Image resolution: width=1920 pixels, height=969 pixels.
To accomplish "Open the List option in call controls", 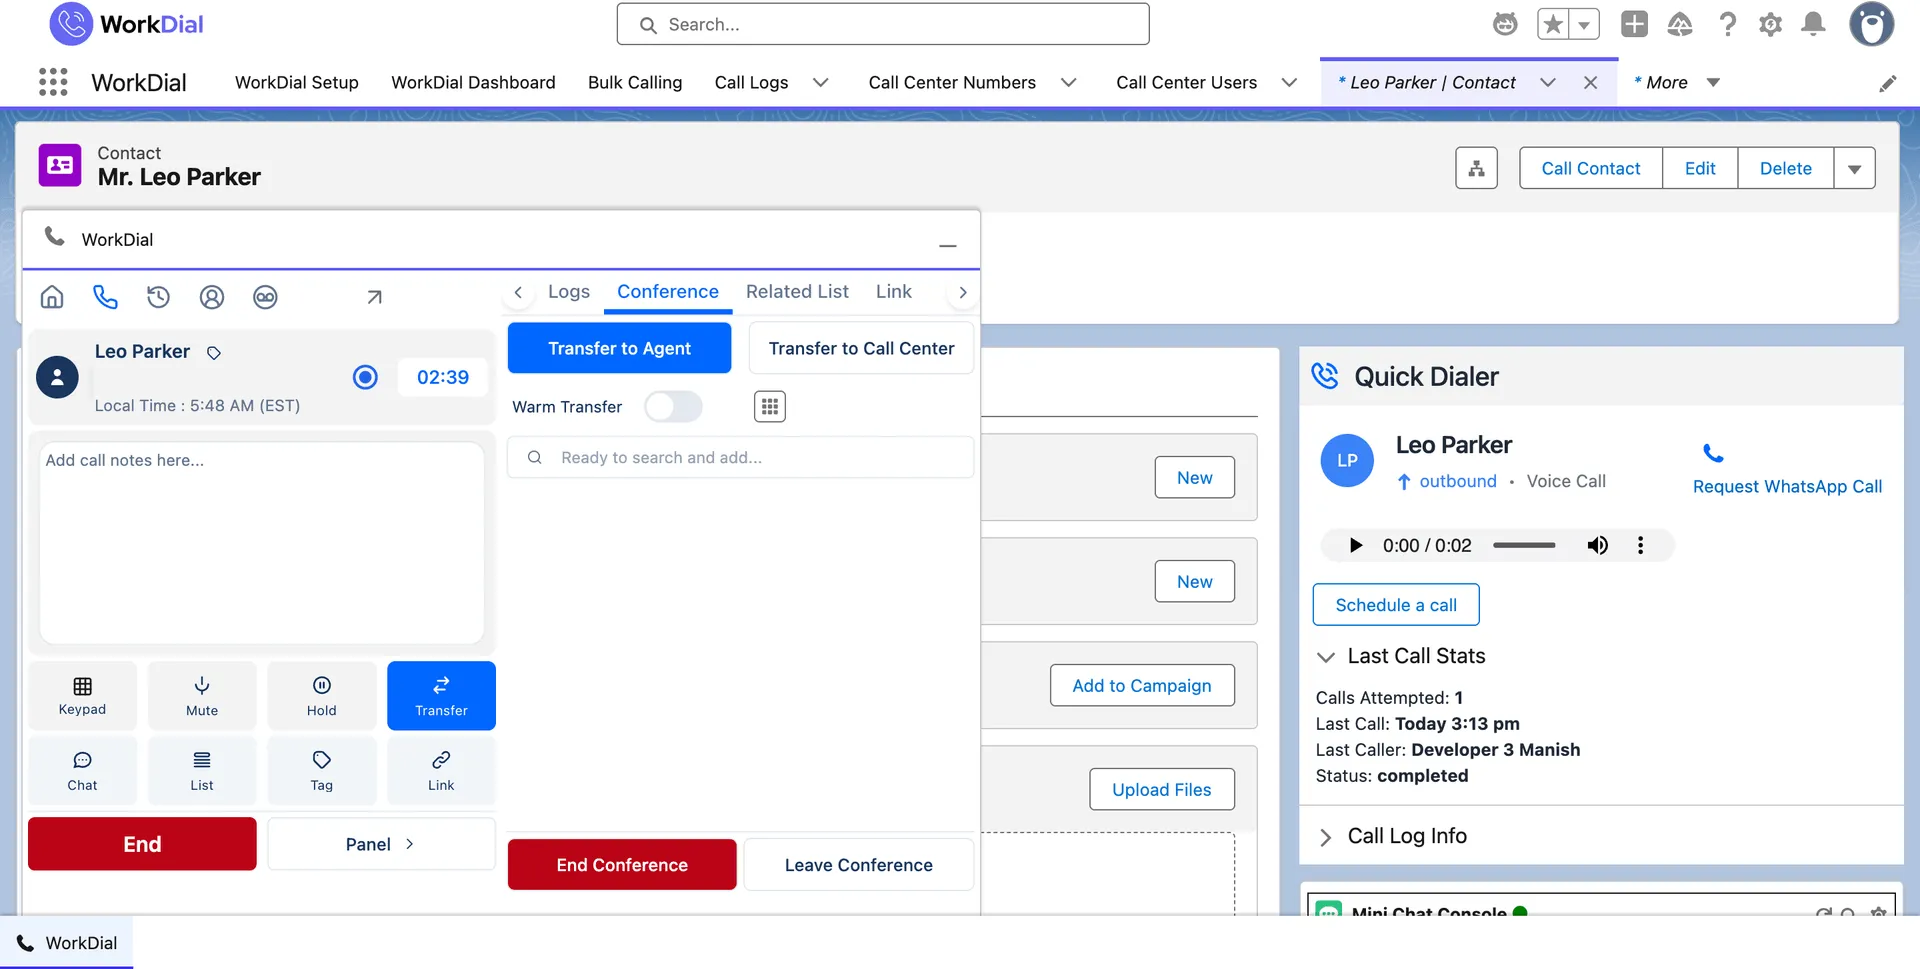I will point(202,771).
